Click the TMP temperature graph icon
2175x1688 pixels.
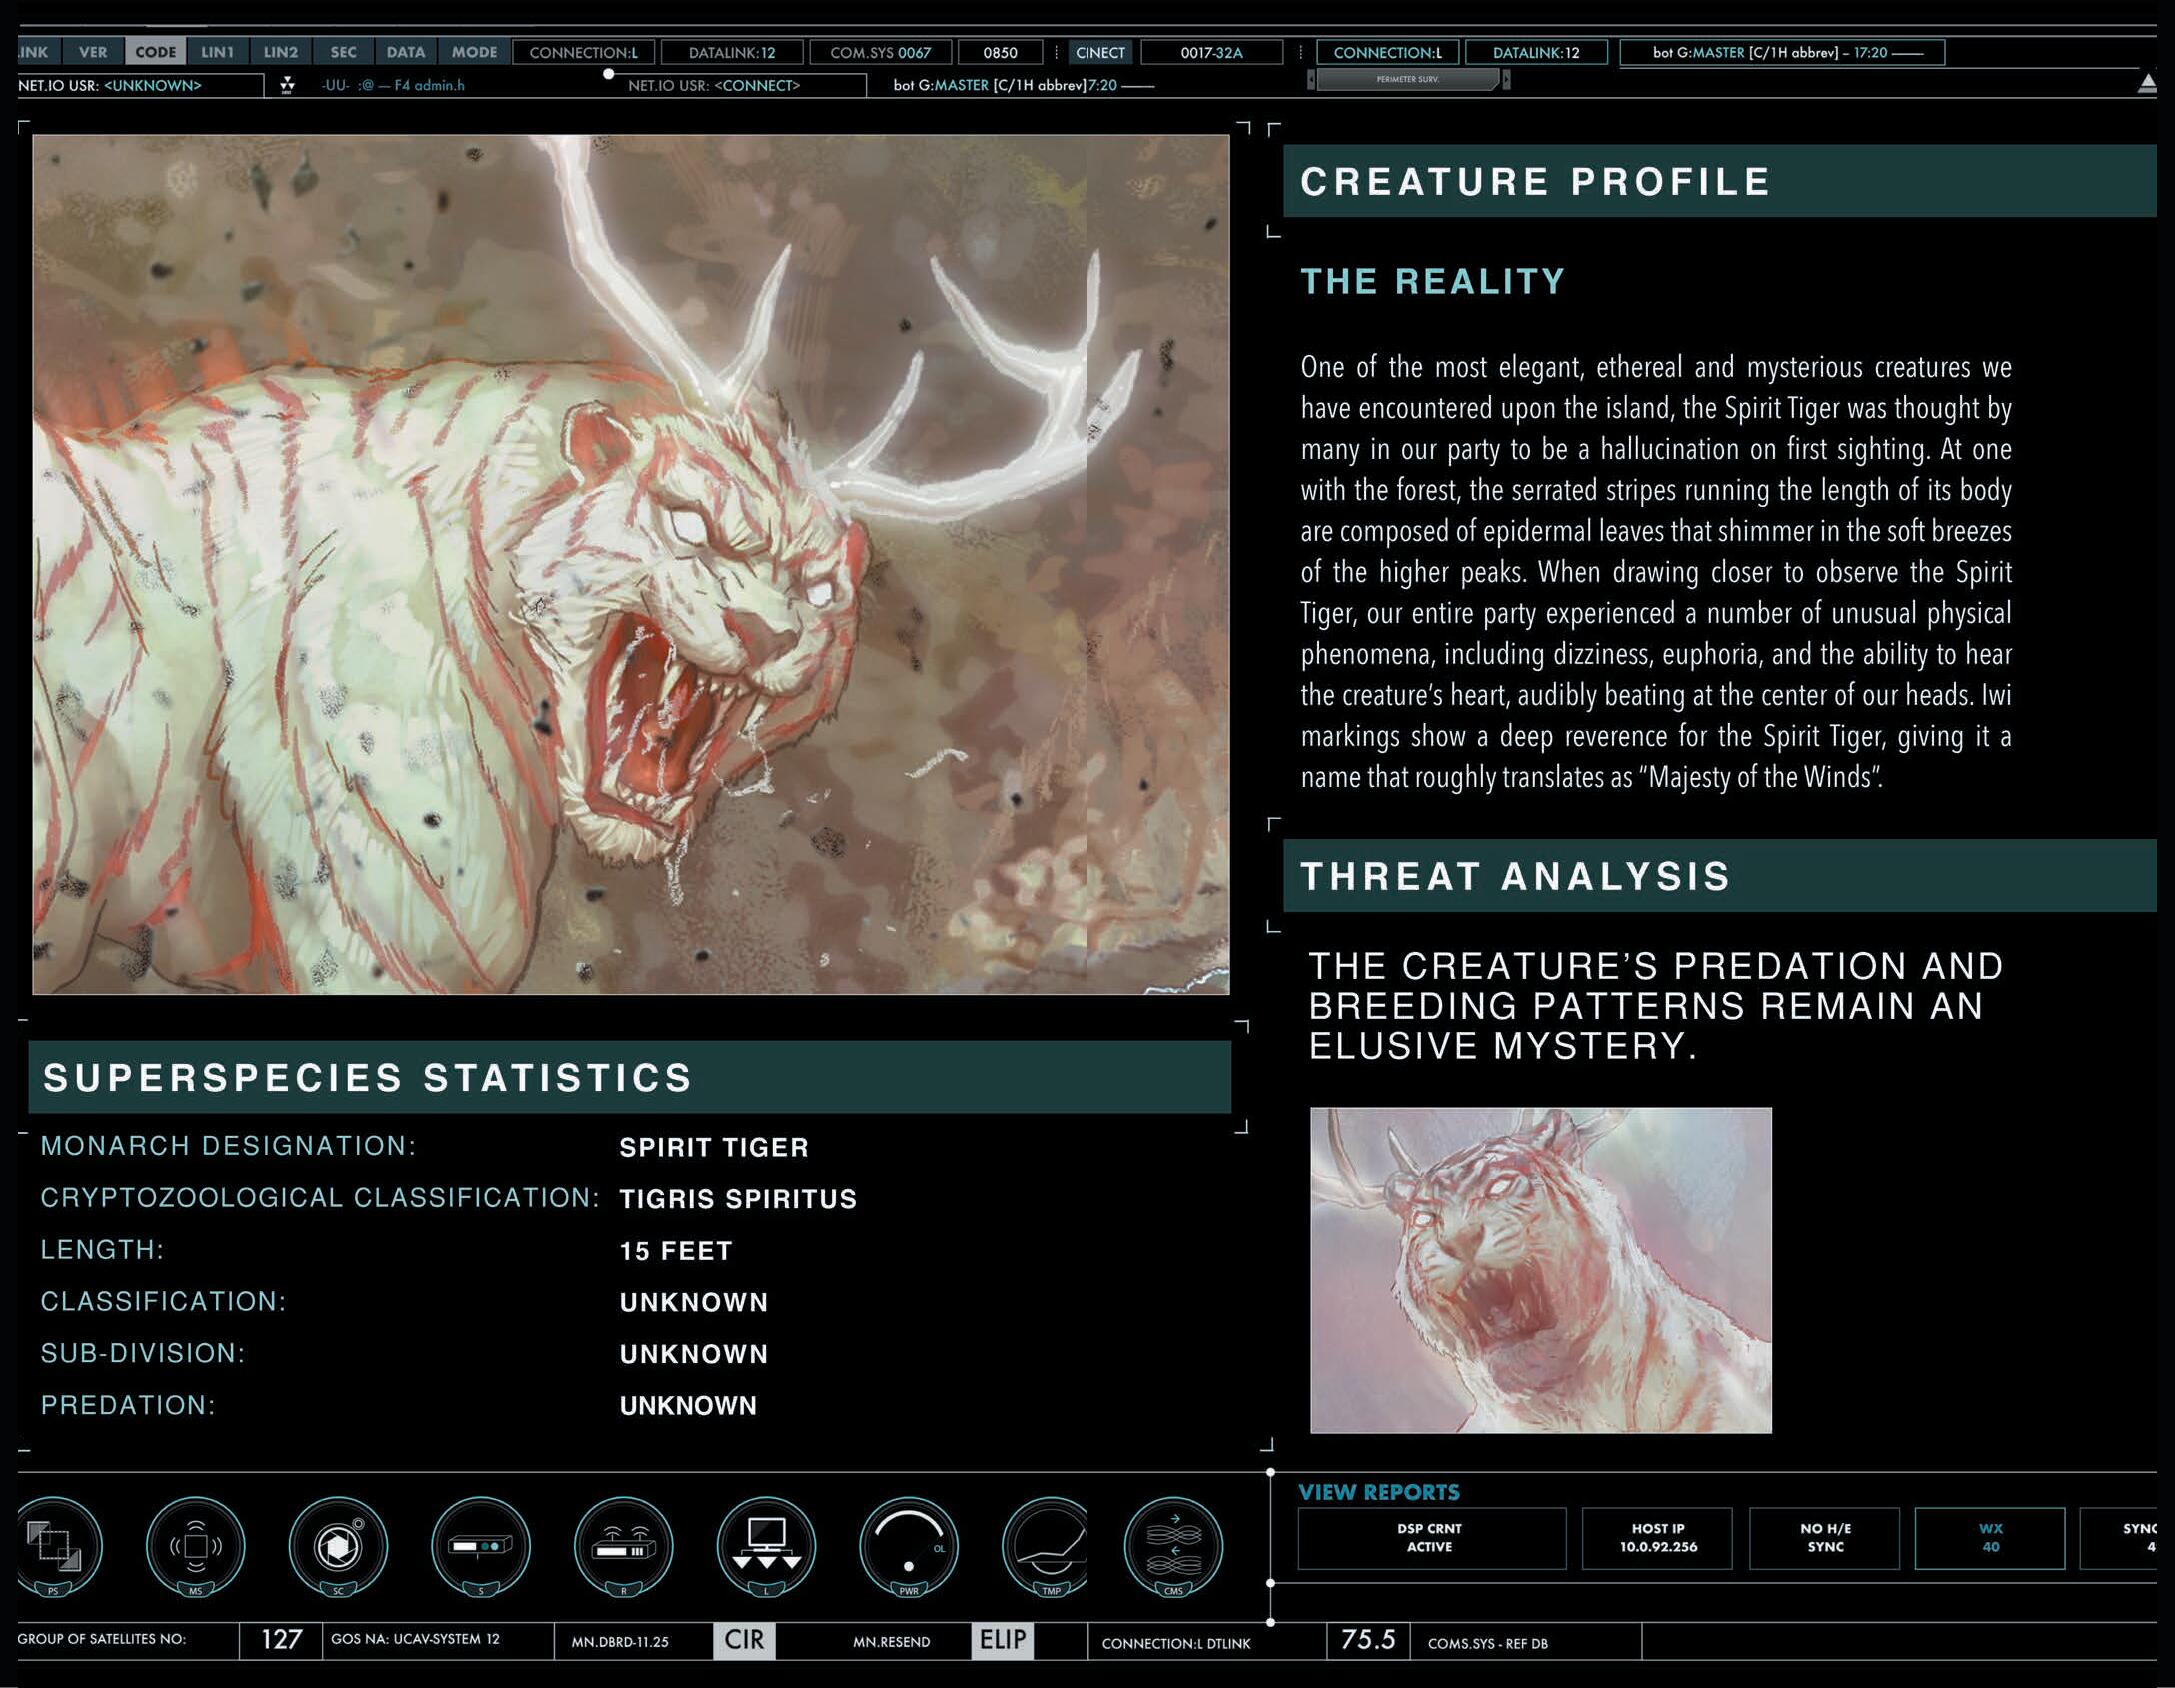point(1048,1545)
